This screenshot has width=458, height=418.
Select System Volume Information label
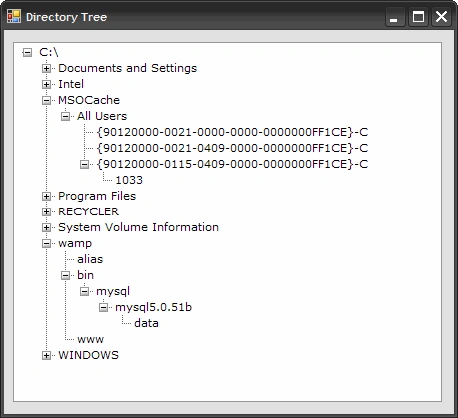[138, 227]
